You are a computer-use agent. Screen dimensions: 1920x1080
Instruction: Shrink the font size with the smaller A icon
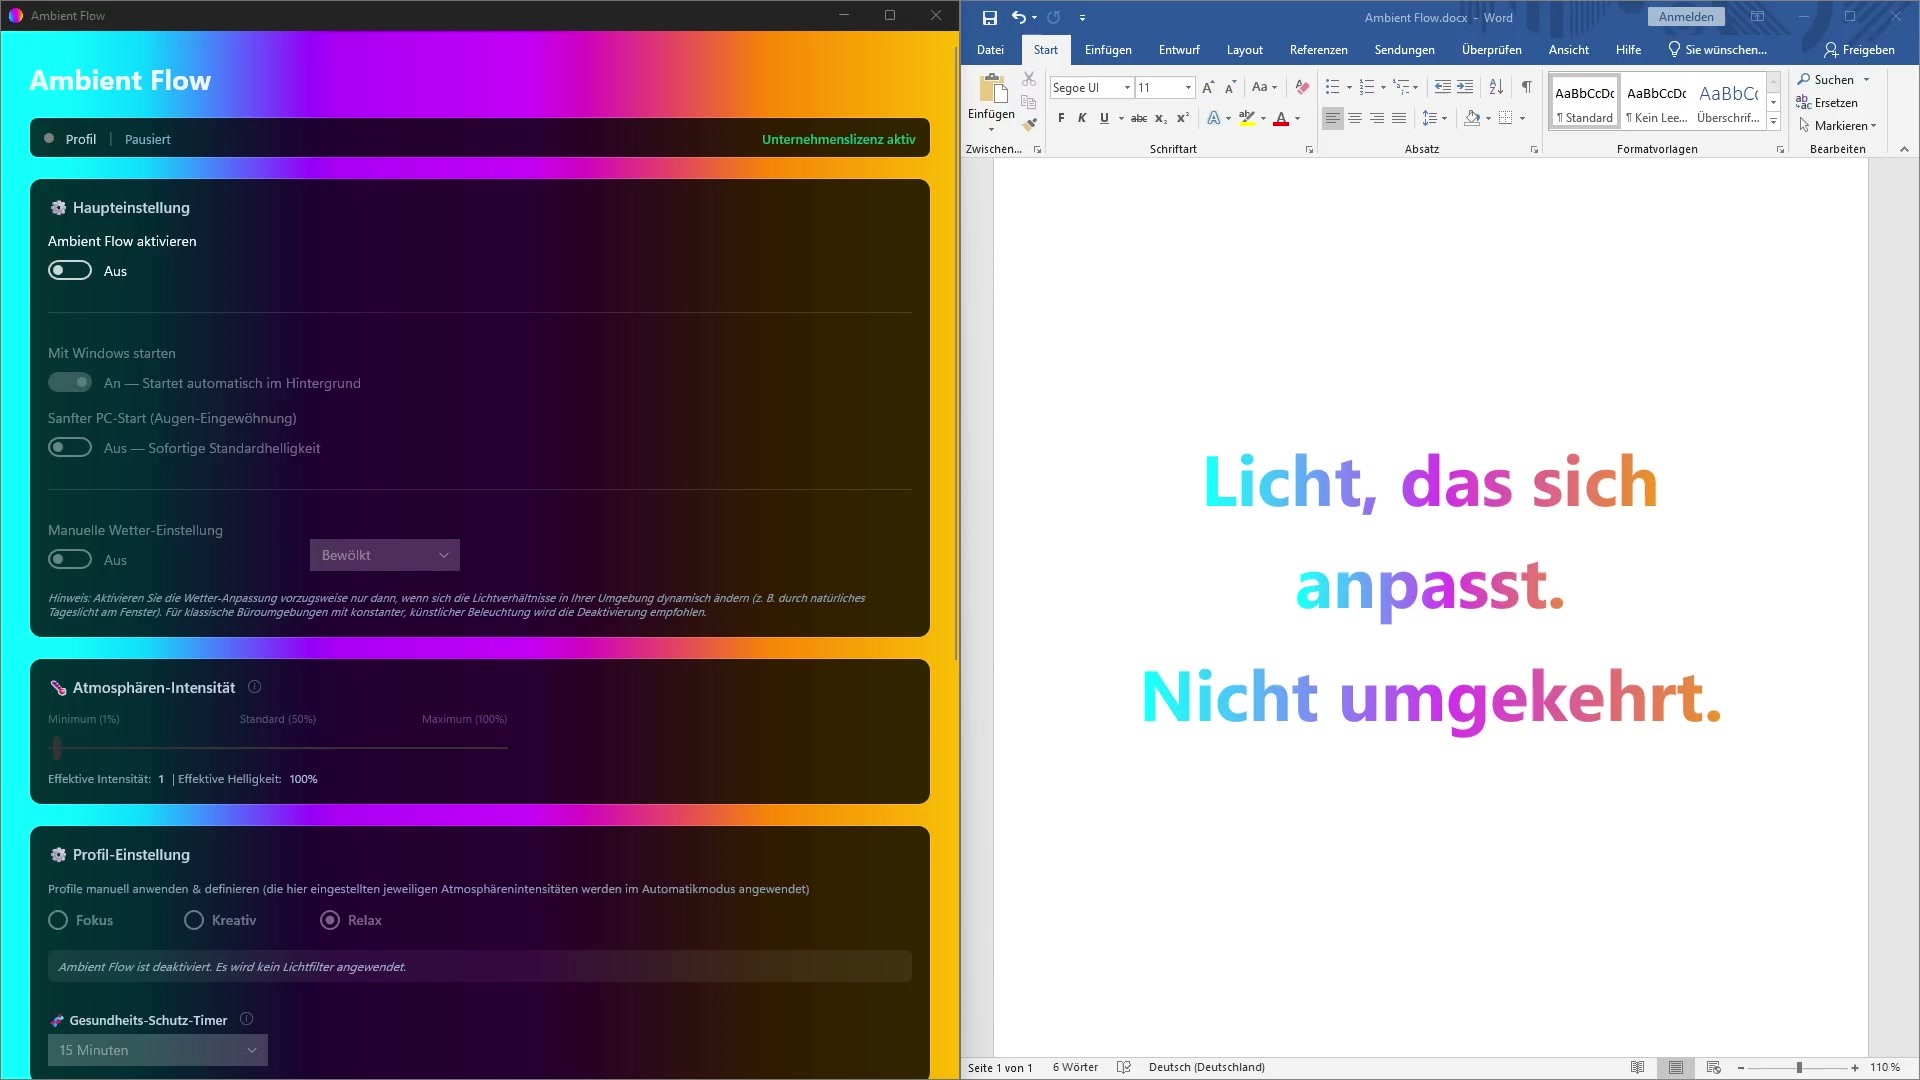pyautogui.click(x=1231, y=87)
